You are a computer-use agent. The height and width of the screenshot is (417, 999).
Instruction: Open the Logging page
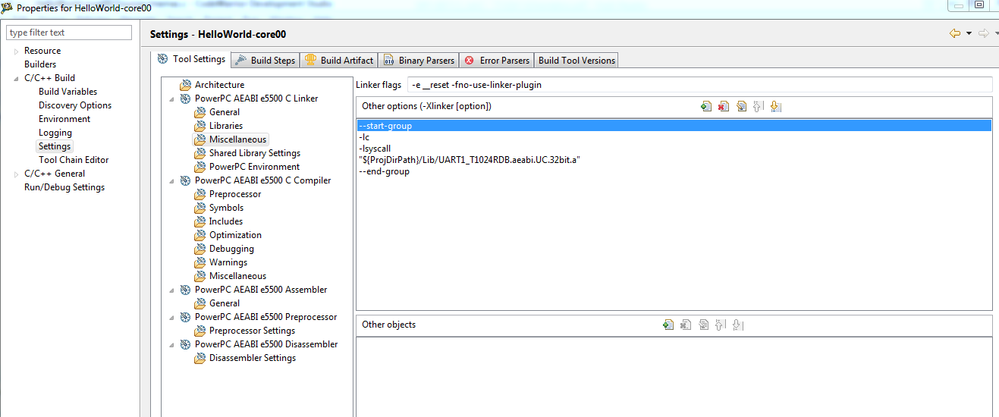[55, 132]
